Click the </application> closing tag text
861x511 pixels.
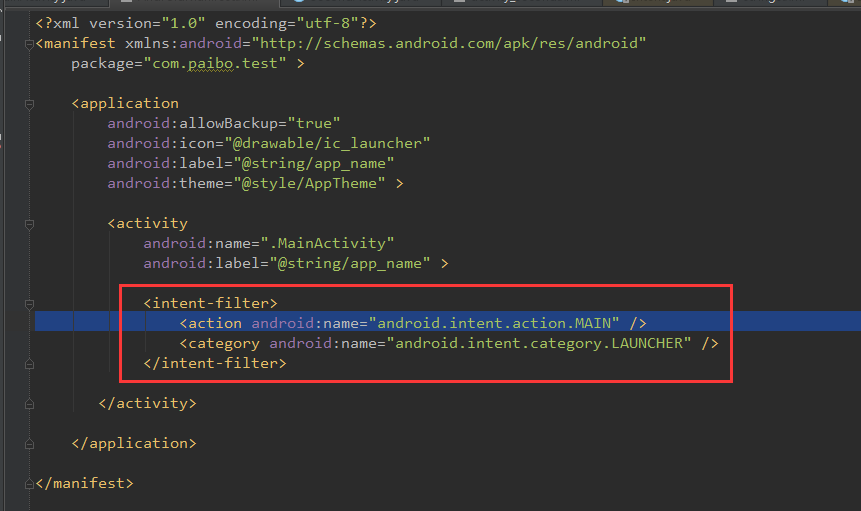coord(134,443)
